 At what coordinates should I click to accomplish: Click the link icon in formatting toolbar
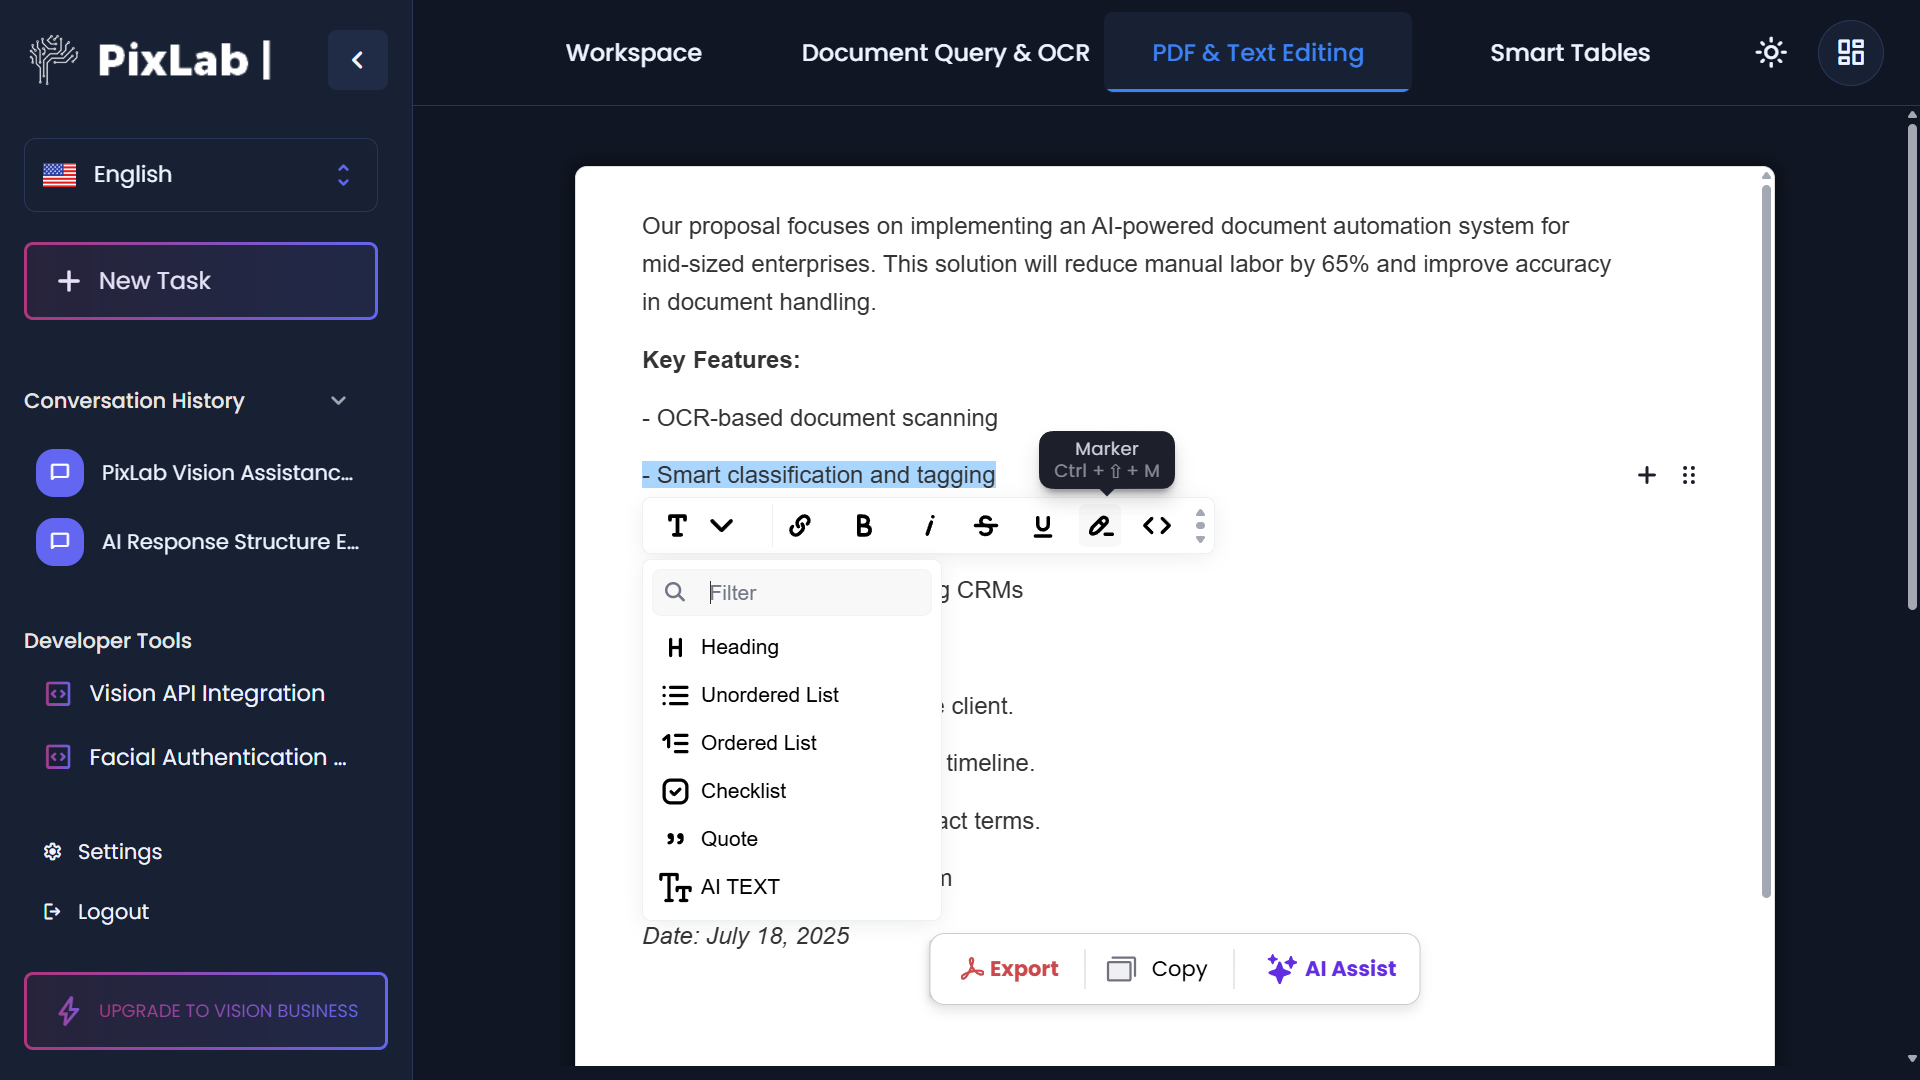799,526
